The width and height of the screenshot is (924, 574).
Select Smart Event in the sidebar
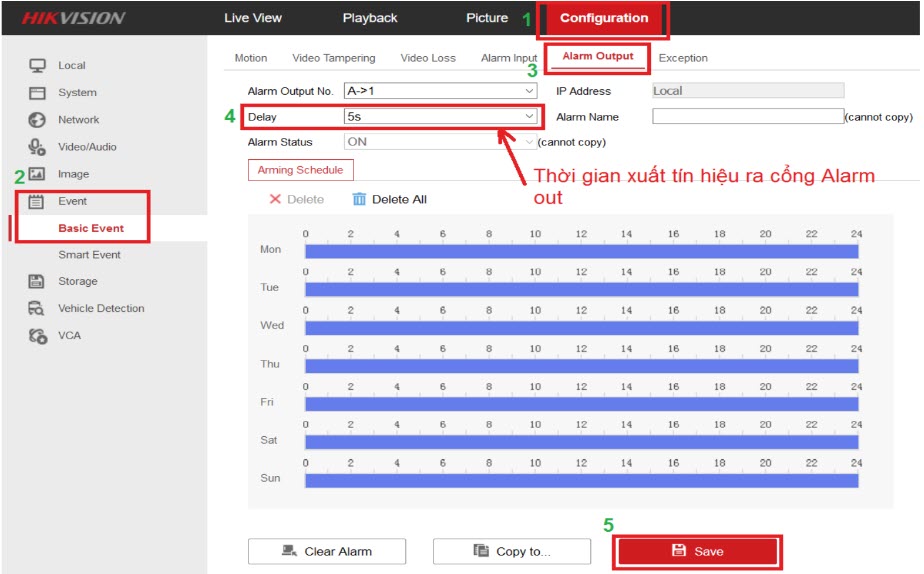89,255
